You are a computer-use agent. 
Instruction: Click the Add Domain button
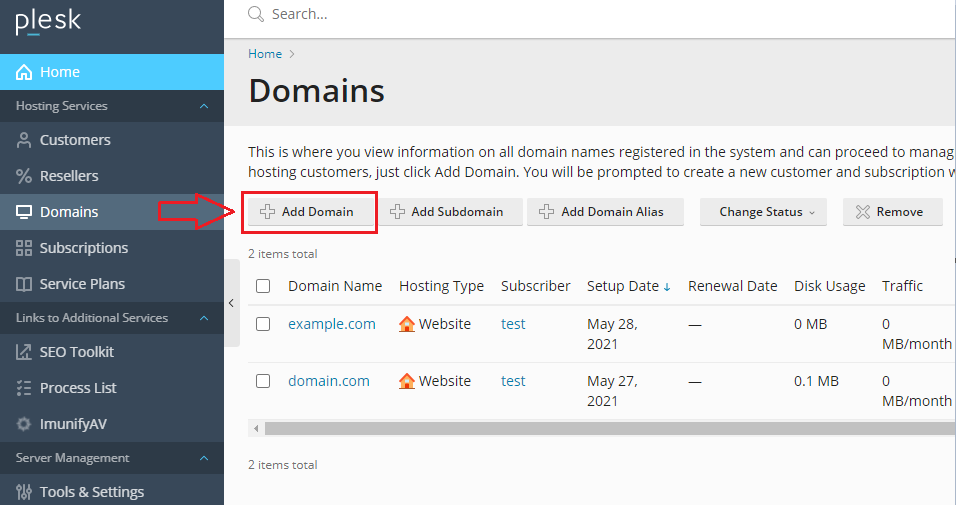click(x=307, y=212)
